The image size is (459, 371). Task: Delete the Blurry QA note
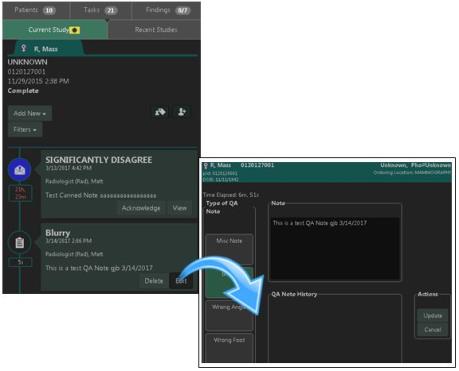154,281
